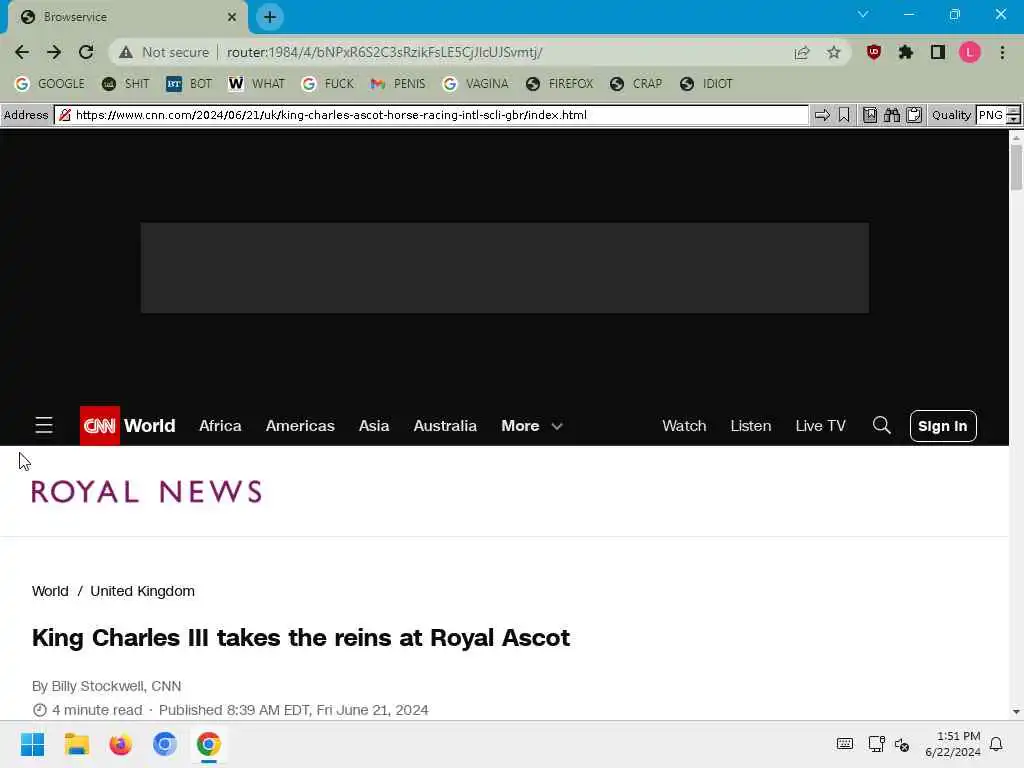Go back with Chrome back arrow

pyautogui.click(x=22, y=52)
